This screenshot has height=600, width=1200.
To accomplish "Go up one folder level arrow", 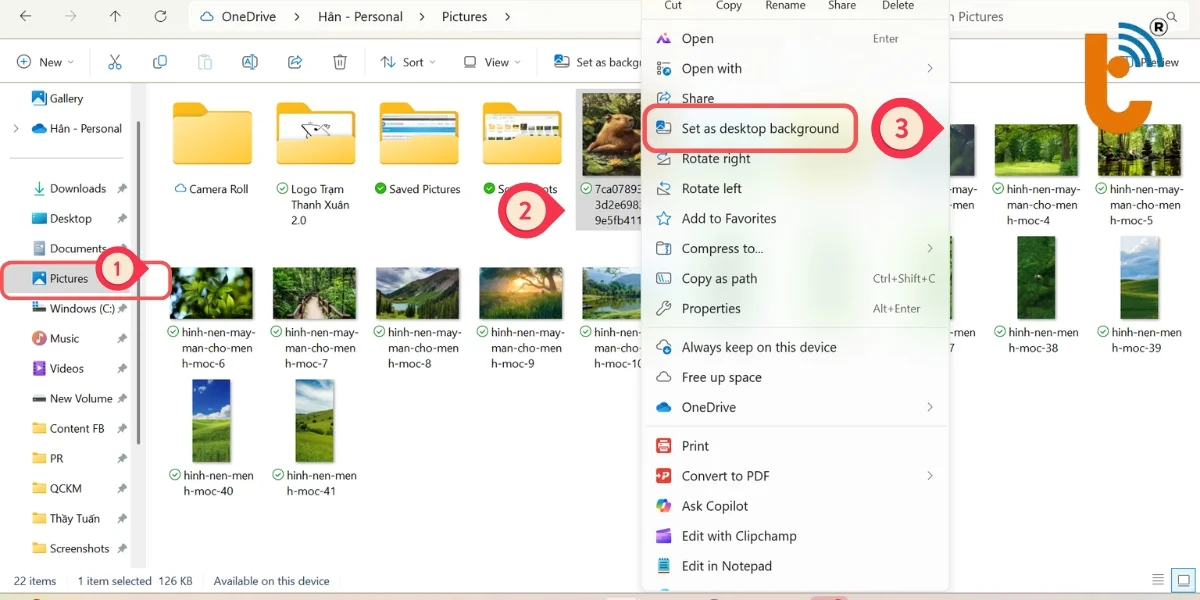I will [x=115, y=17].
